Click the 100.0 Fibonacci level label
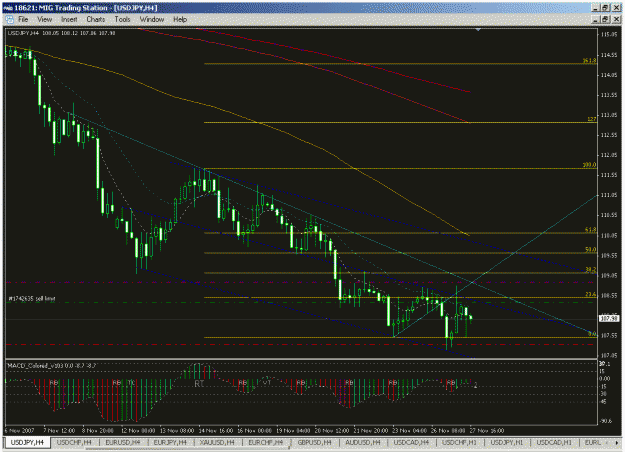625x452 pixels. point(590,165)
